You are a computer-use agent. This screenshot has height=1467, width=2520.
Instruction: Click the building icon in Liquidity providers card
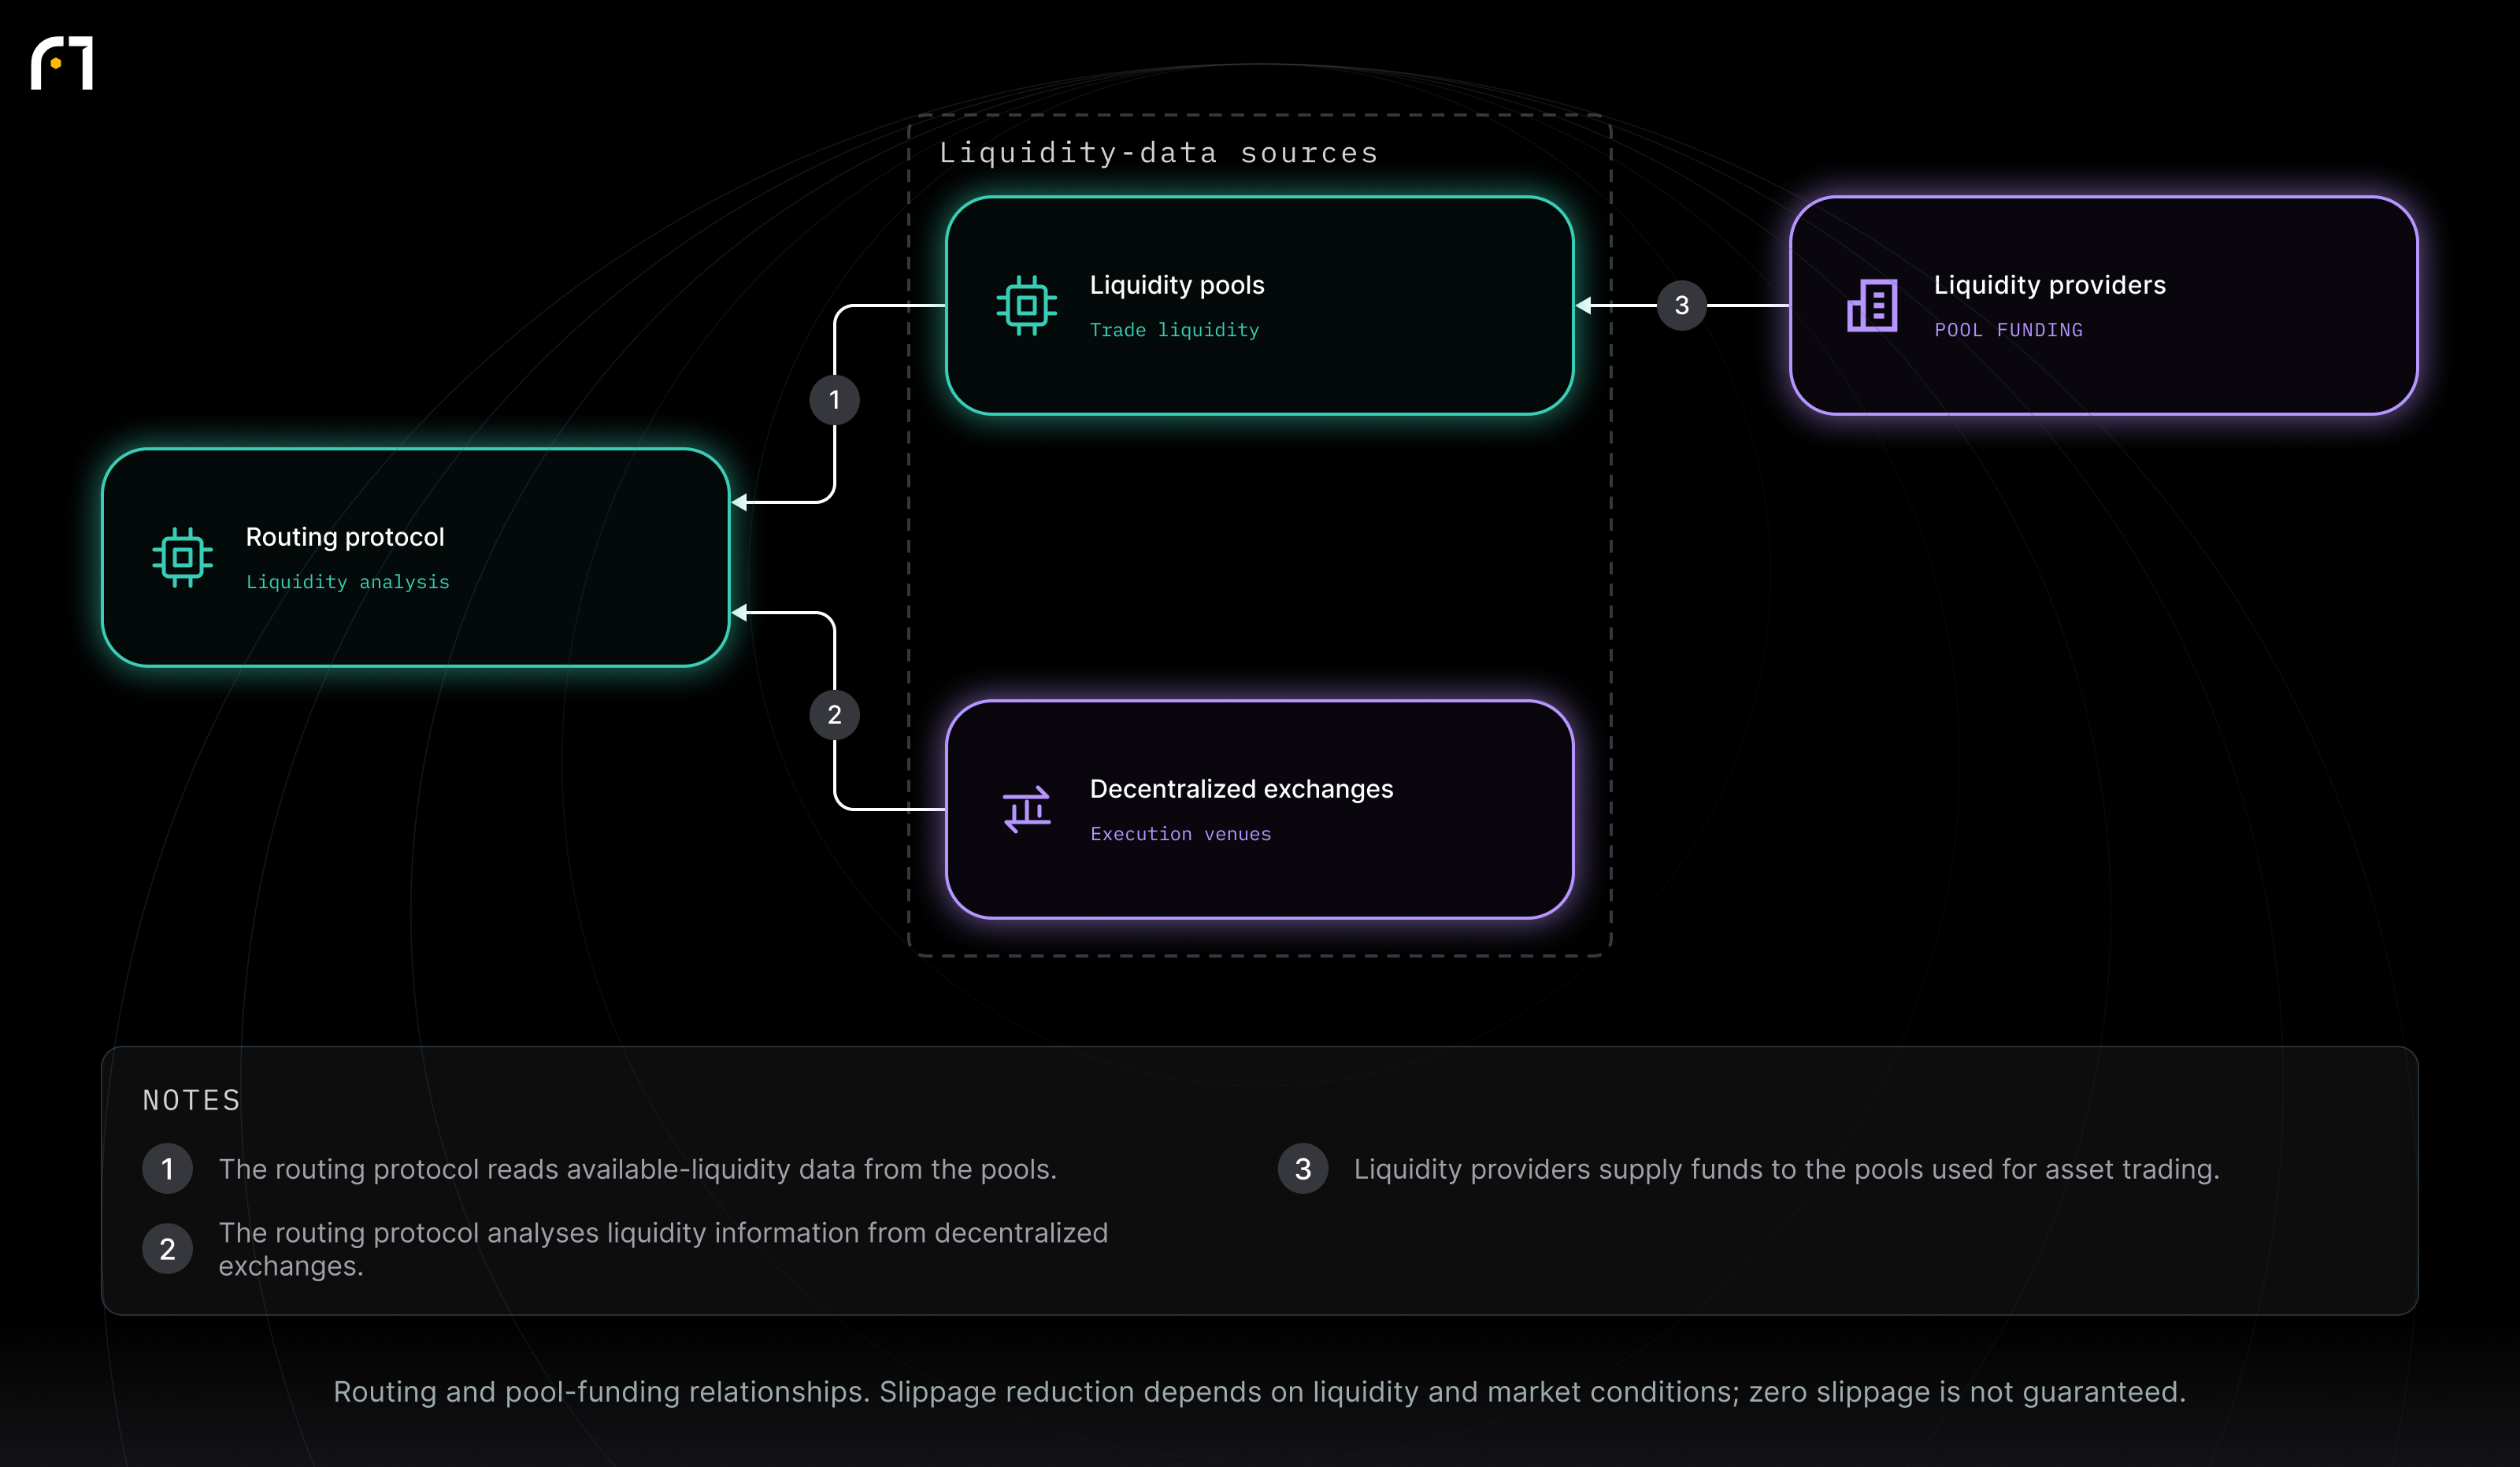(x=1871, y=305)
